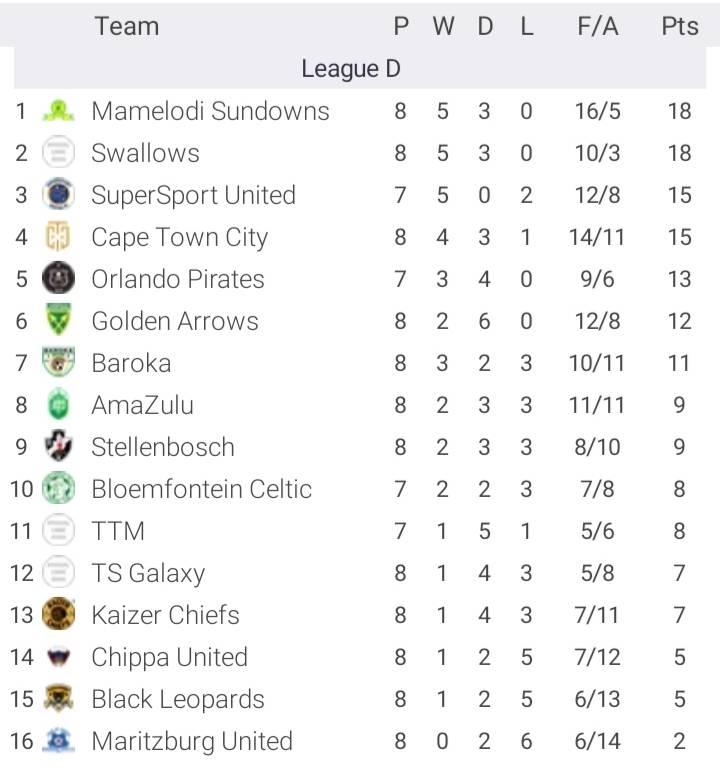
Task: Click the Cape Town City badge
Action: point(58,237)
